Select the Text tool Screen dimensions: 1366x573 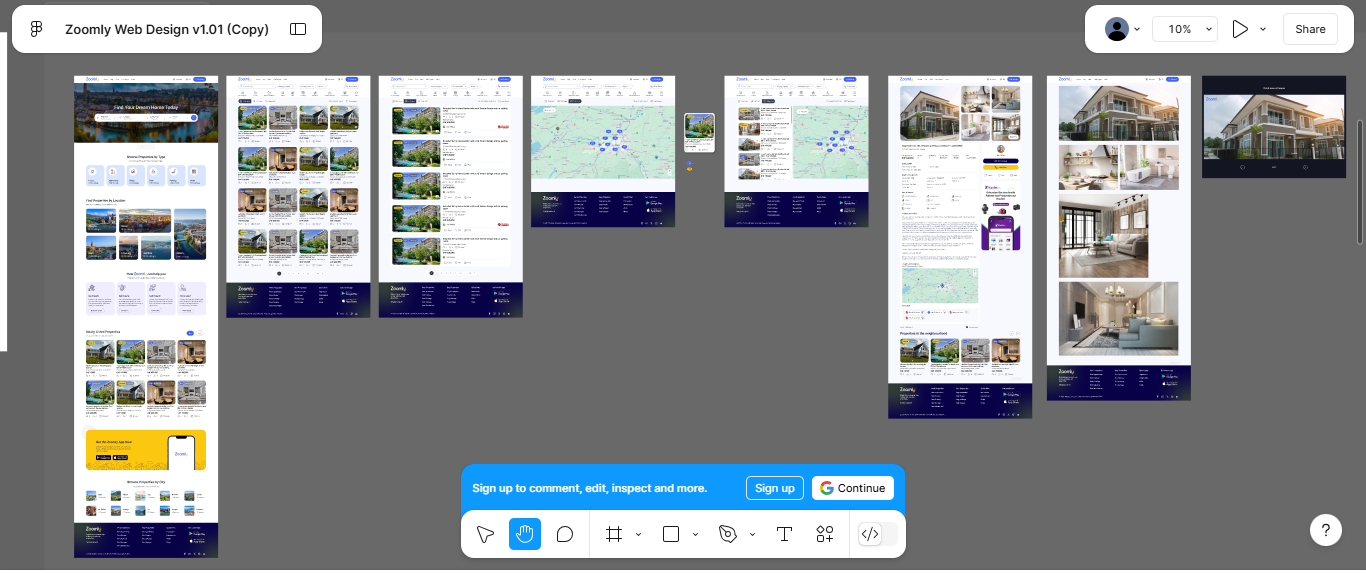pyautogui.click(x=784, y=534)
